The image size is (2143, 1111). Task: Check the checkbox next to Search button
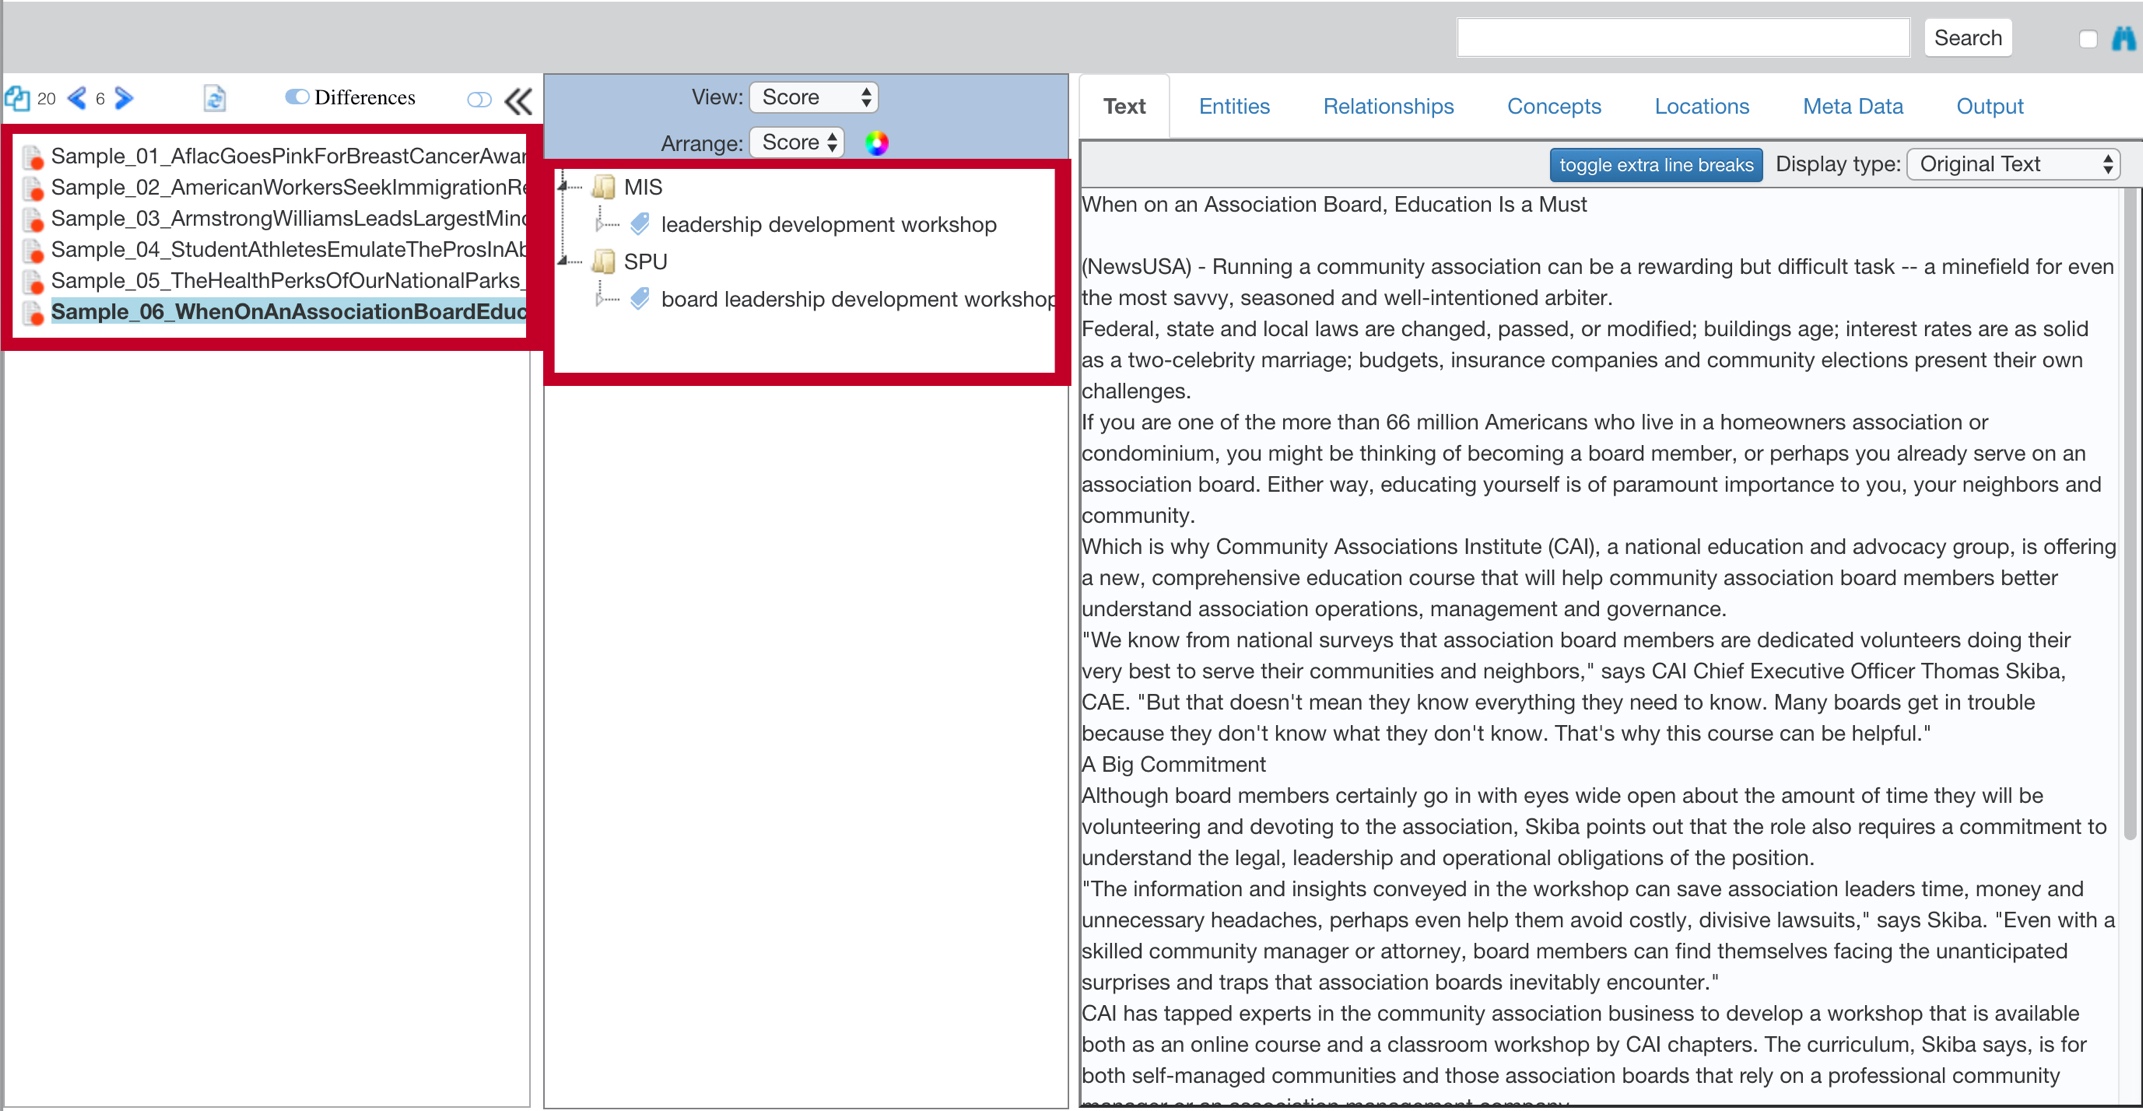pos(2088,39)
